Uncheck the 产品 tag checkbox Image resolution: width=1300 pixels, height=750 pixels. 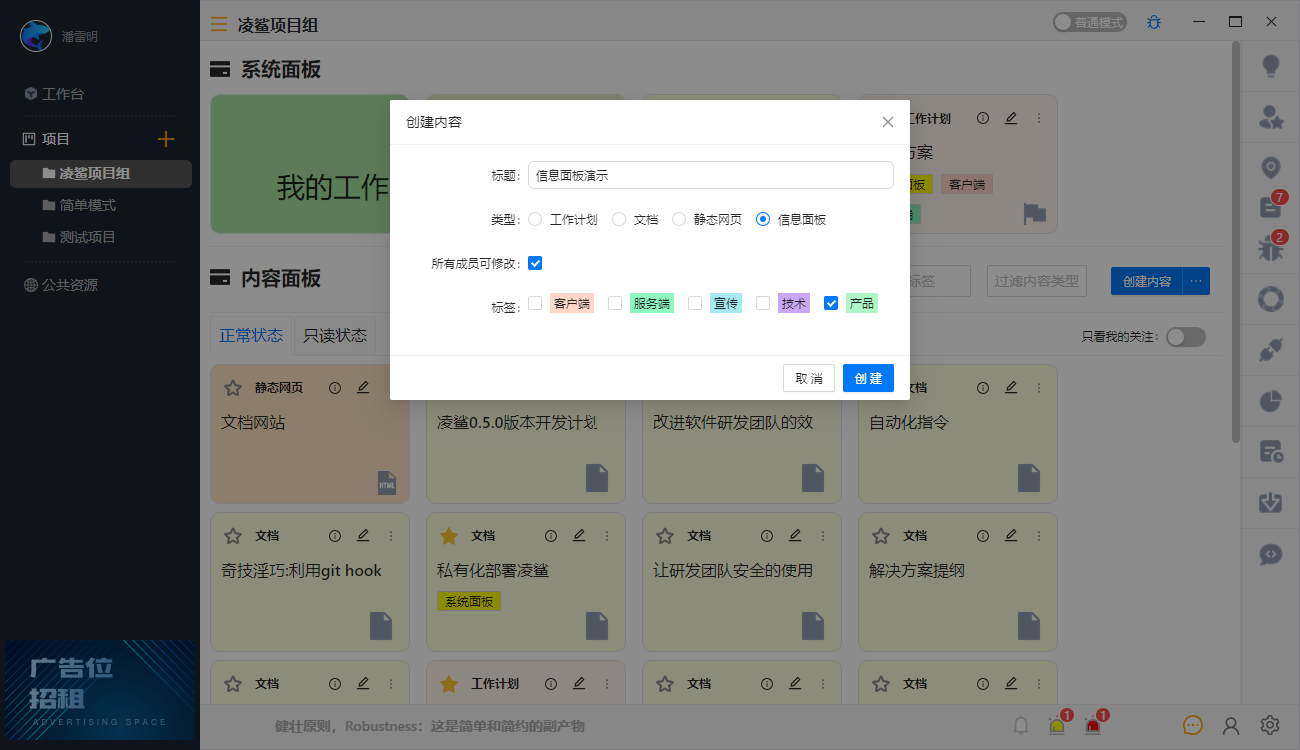pos(831,303)
